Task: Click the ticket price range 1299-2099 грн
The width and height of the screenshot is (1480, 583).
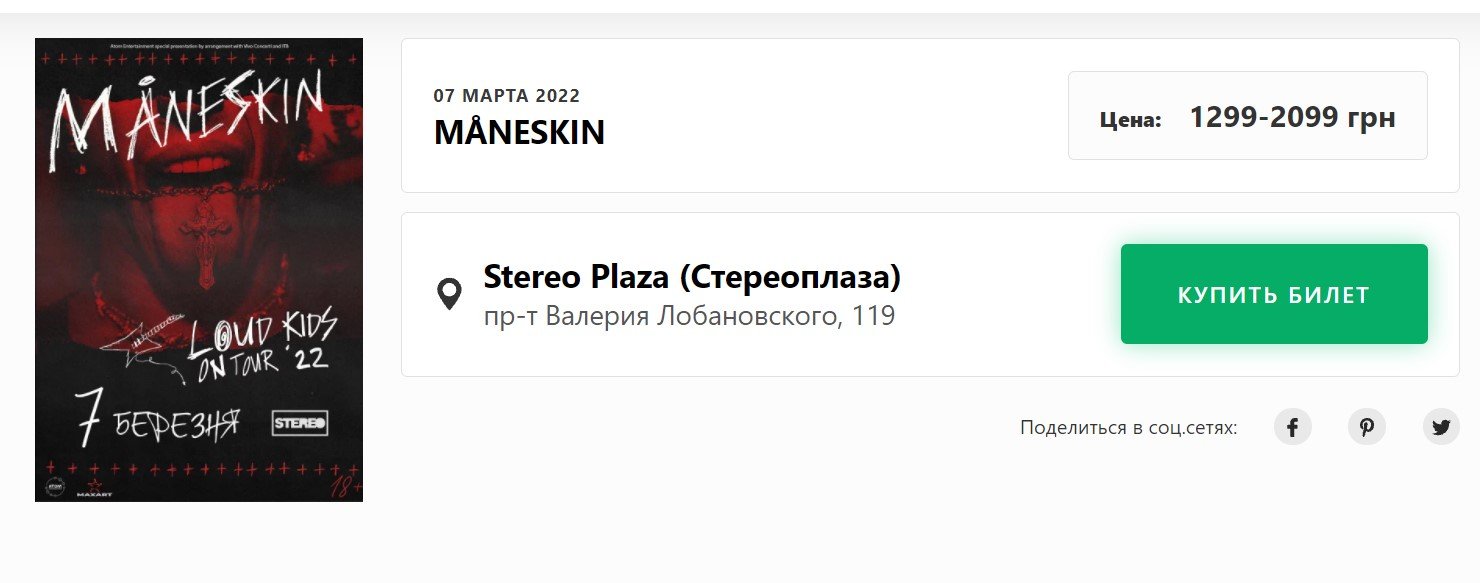Action: (1292, 116)
